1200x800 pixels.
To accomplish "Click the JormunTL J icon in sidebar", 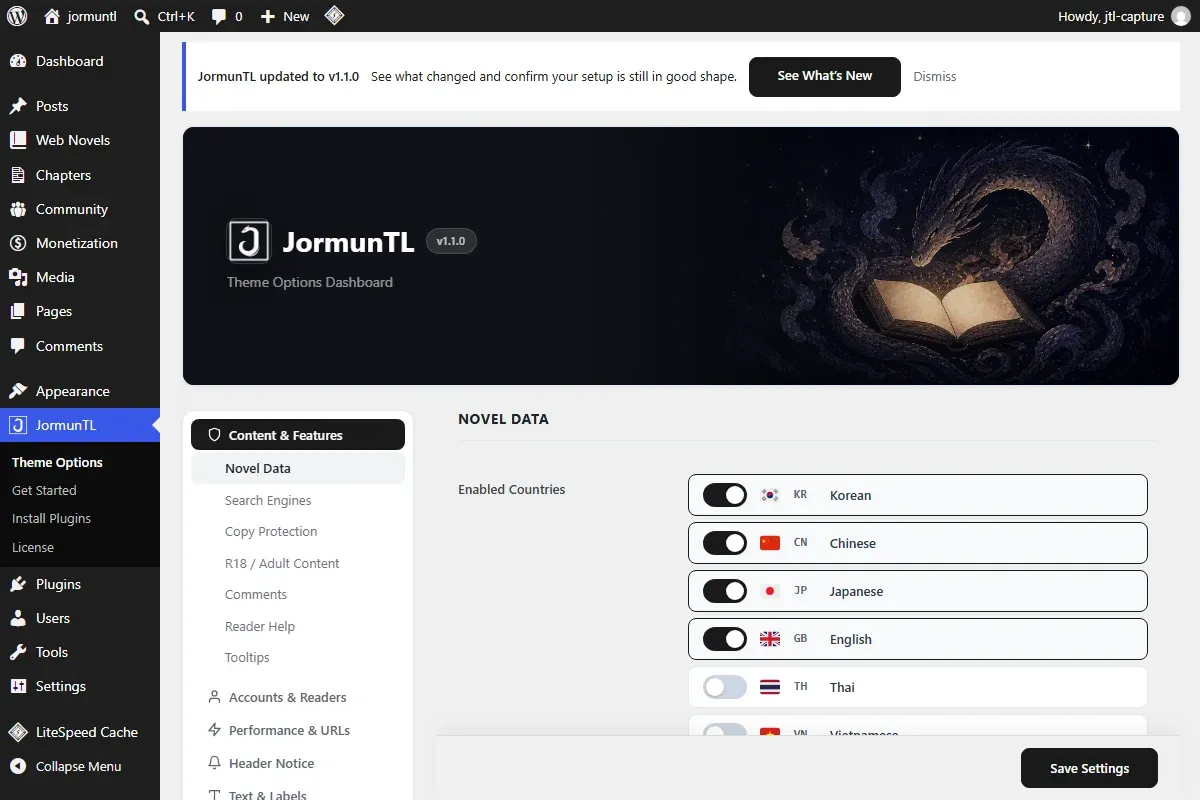I will [x=18, y=425].
